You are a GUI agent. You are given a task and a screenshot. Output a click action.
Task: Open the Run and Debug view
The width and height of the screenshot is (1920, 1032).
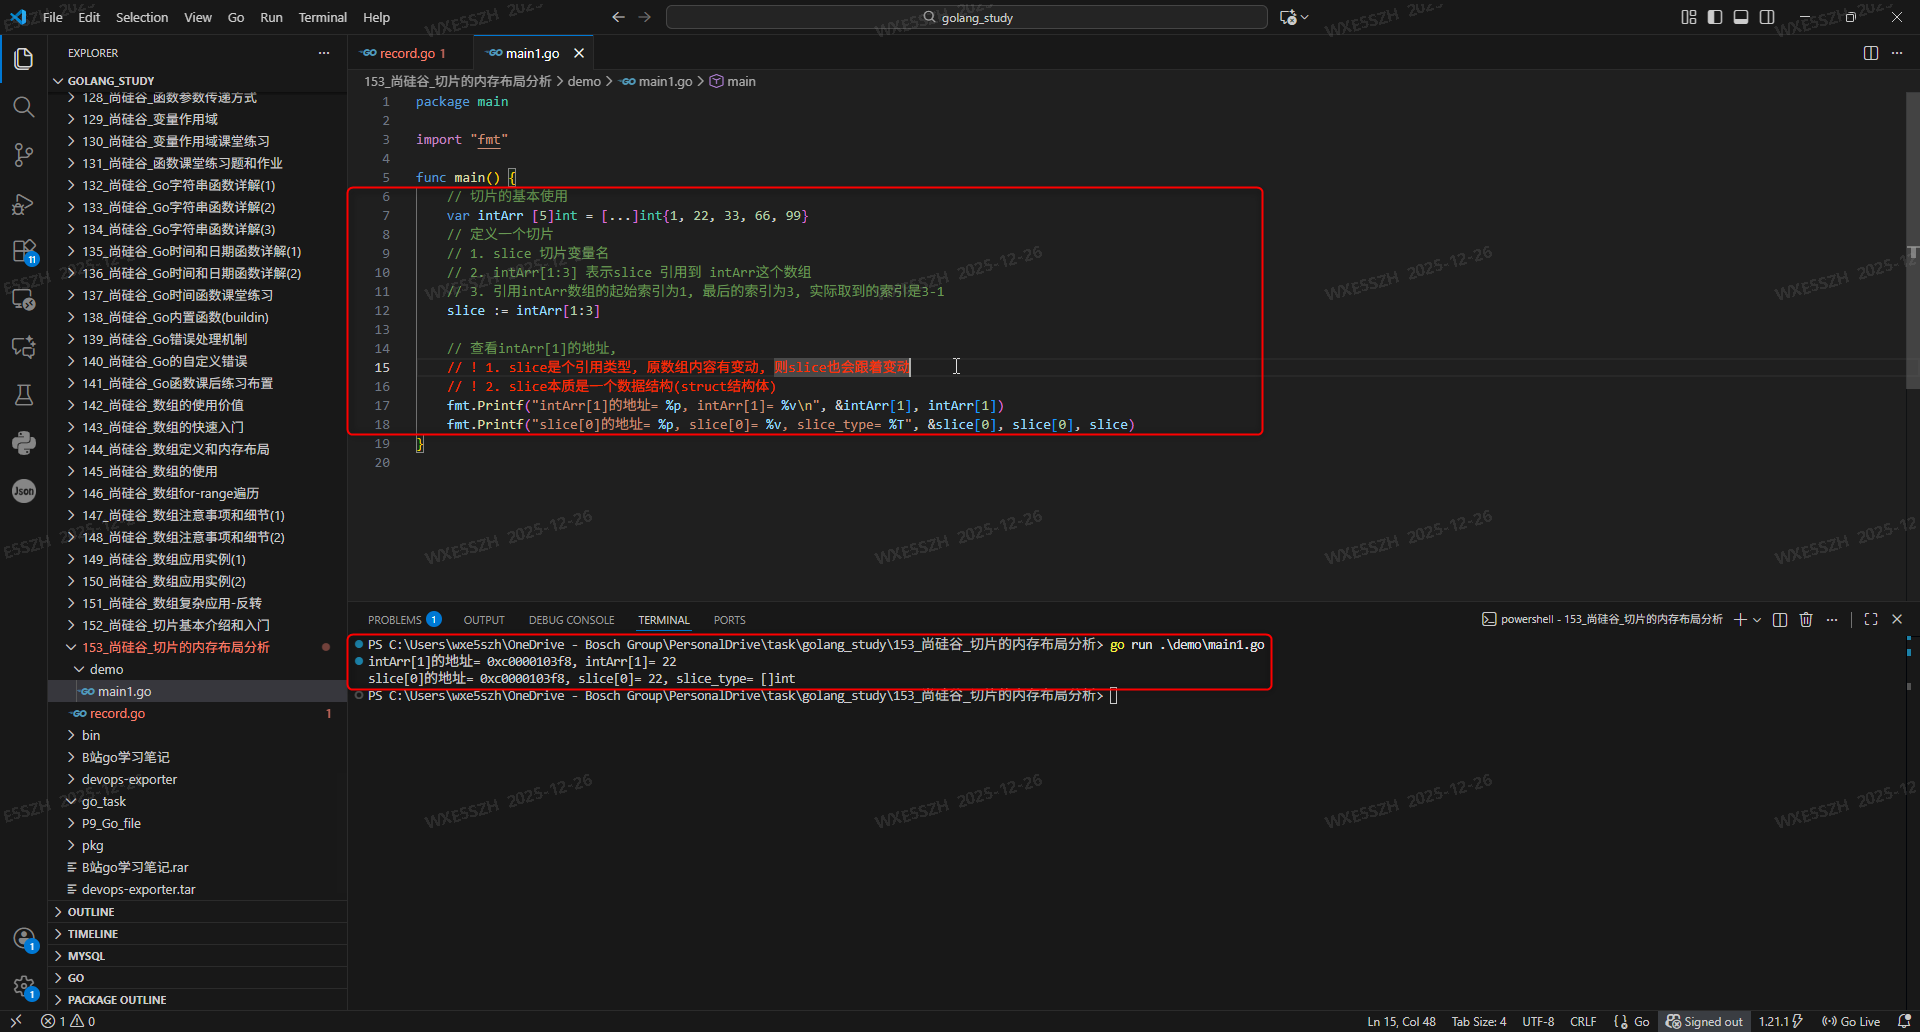tap(24, 203)
